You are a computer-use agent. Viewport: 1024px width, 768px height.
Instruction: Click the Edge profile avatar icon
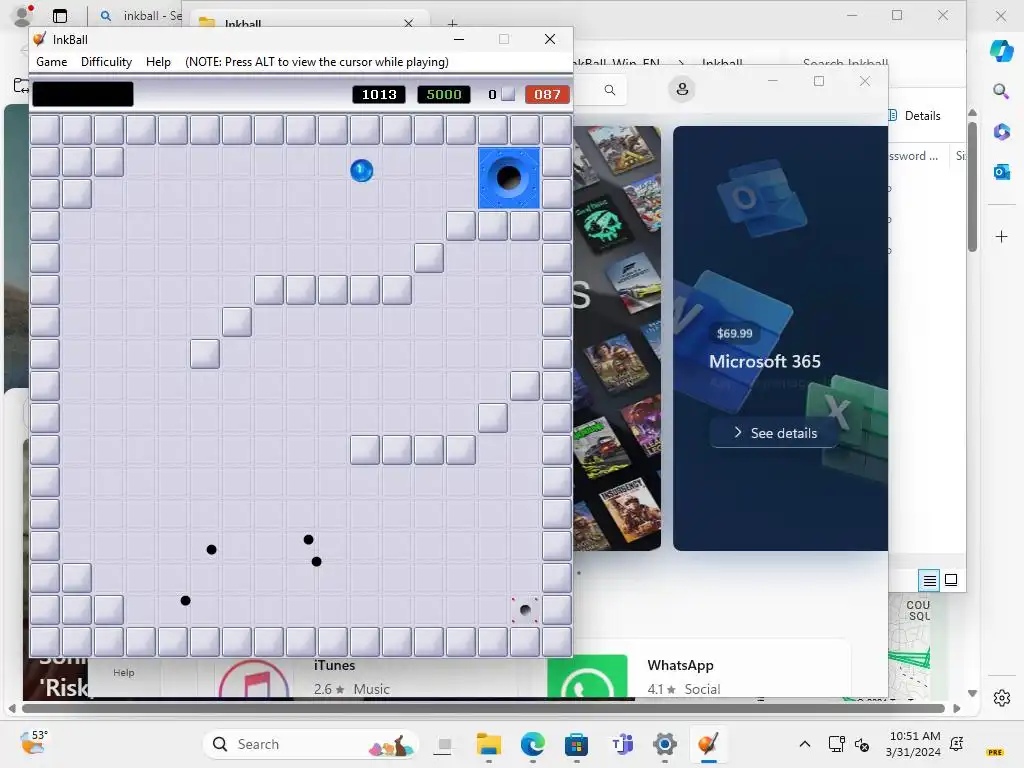coord(24,15)
